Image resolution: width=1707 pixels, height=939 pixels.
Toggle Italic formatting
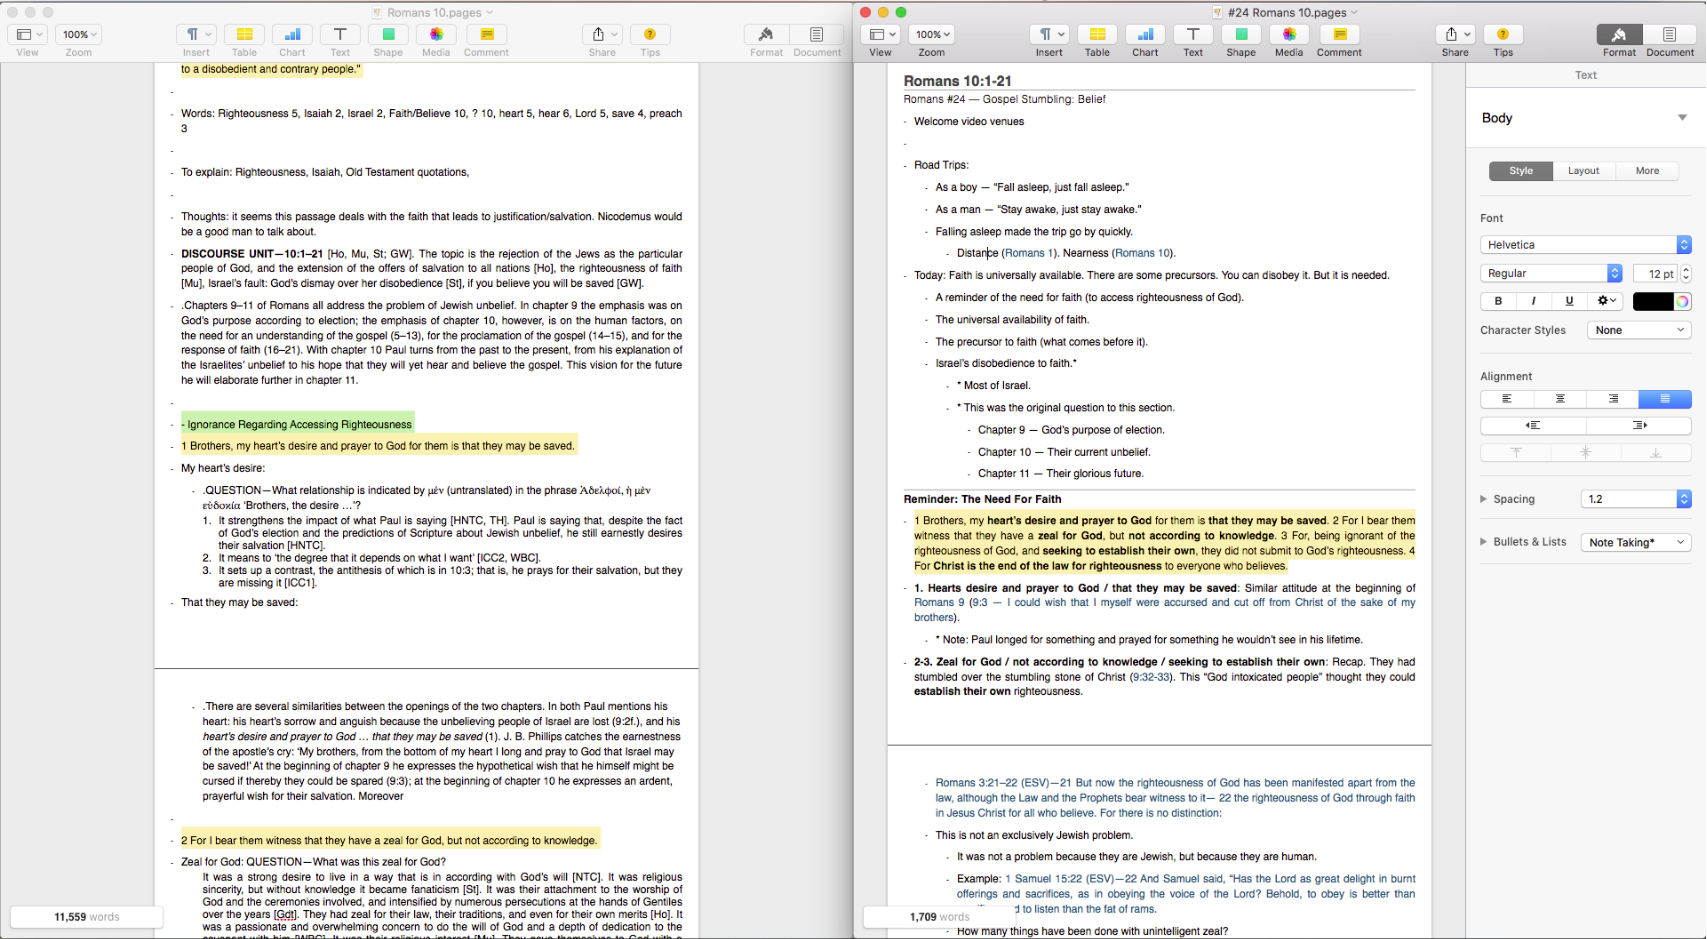1533,301
